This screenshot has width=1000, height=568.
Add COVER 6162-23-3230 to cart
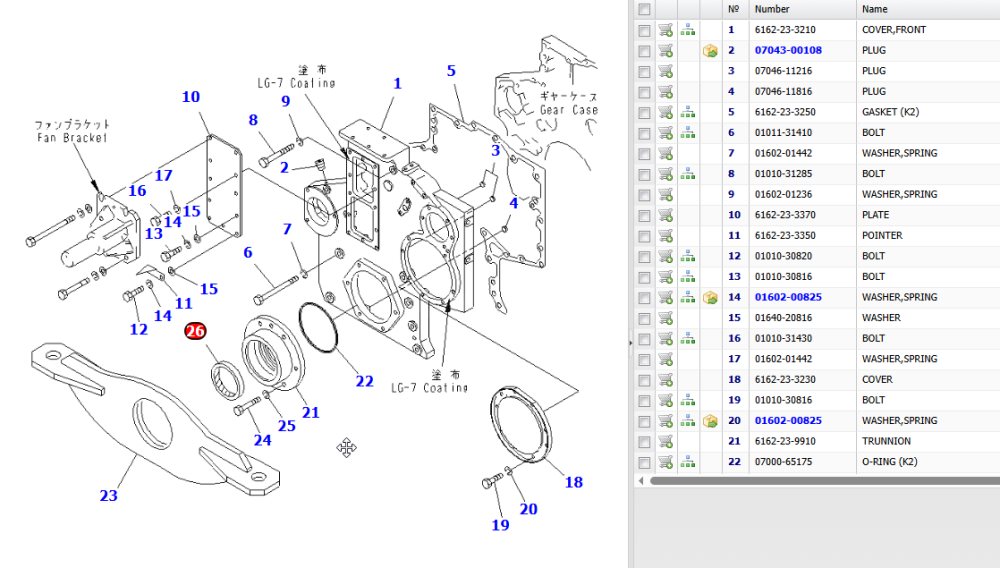[666, 379]
